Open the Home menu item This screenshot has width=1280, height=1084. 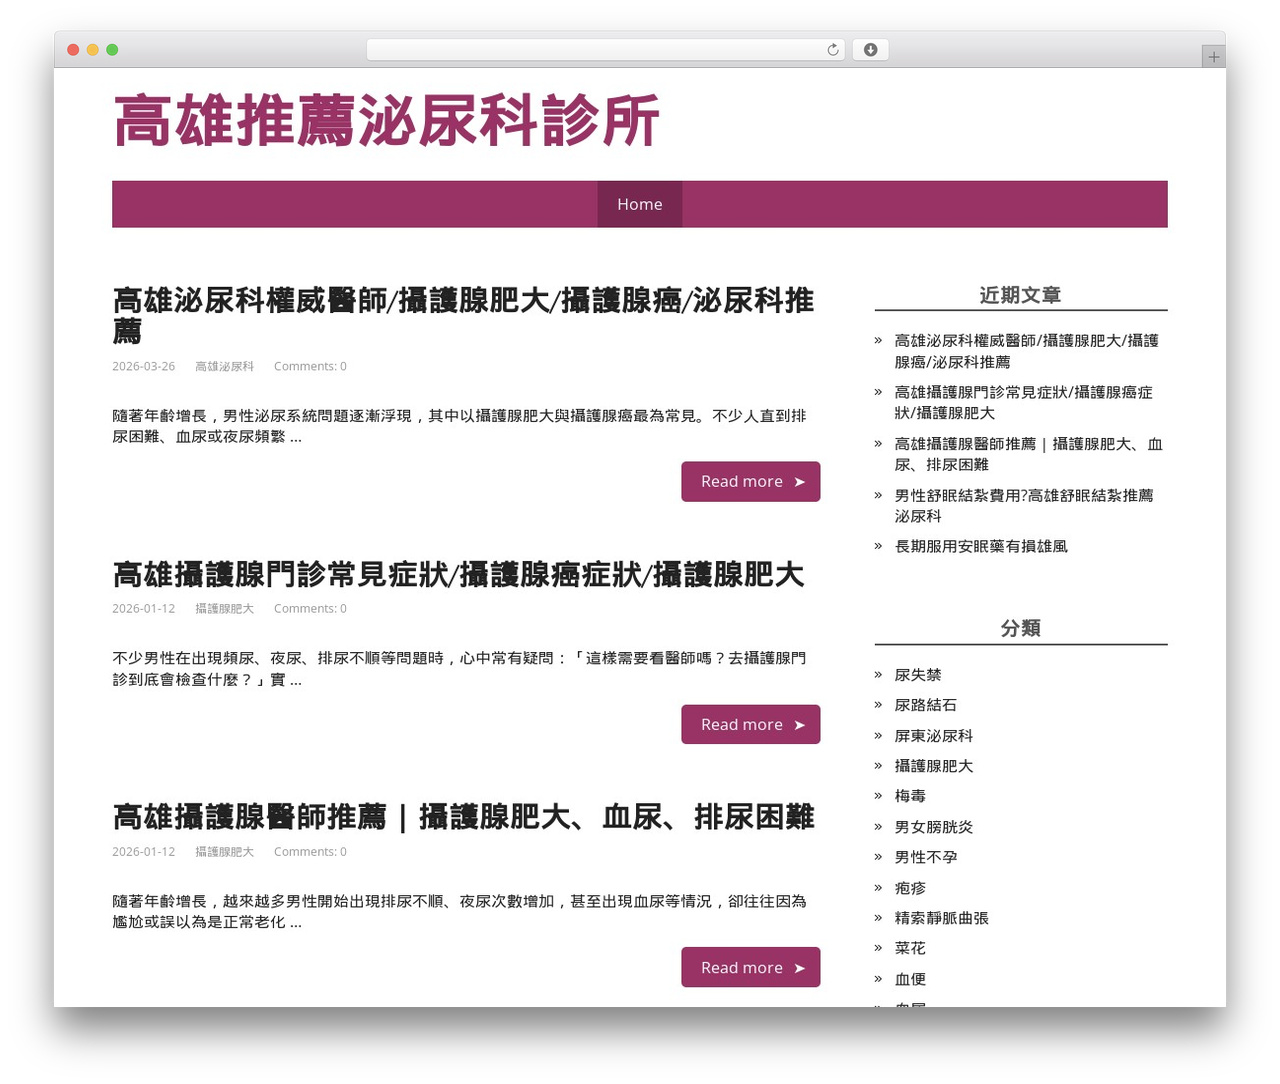640,204
